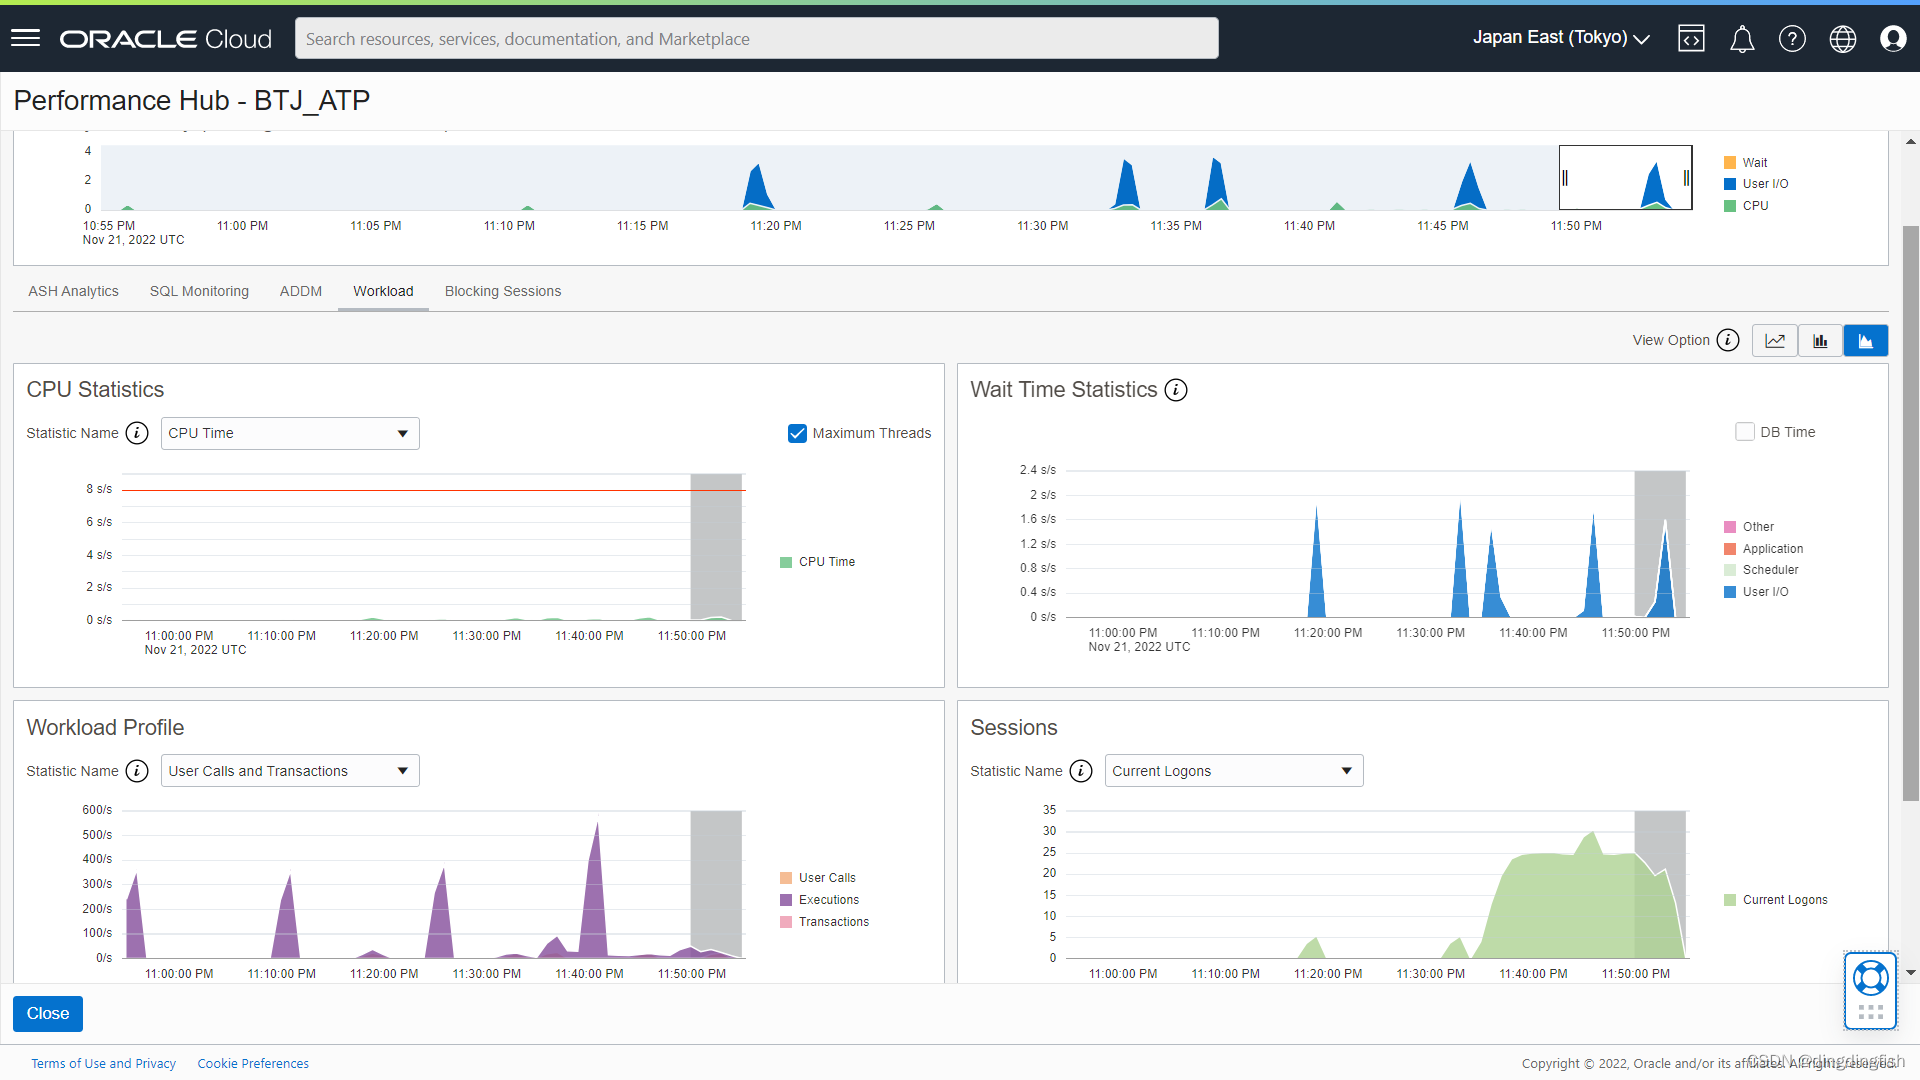Image resolution: width=1920 pixels, height=1080 pixels.
Task: Show info for Sessions Statistic Name
Action: (1081, 771)
